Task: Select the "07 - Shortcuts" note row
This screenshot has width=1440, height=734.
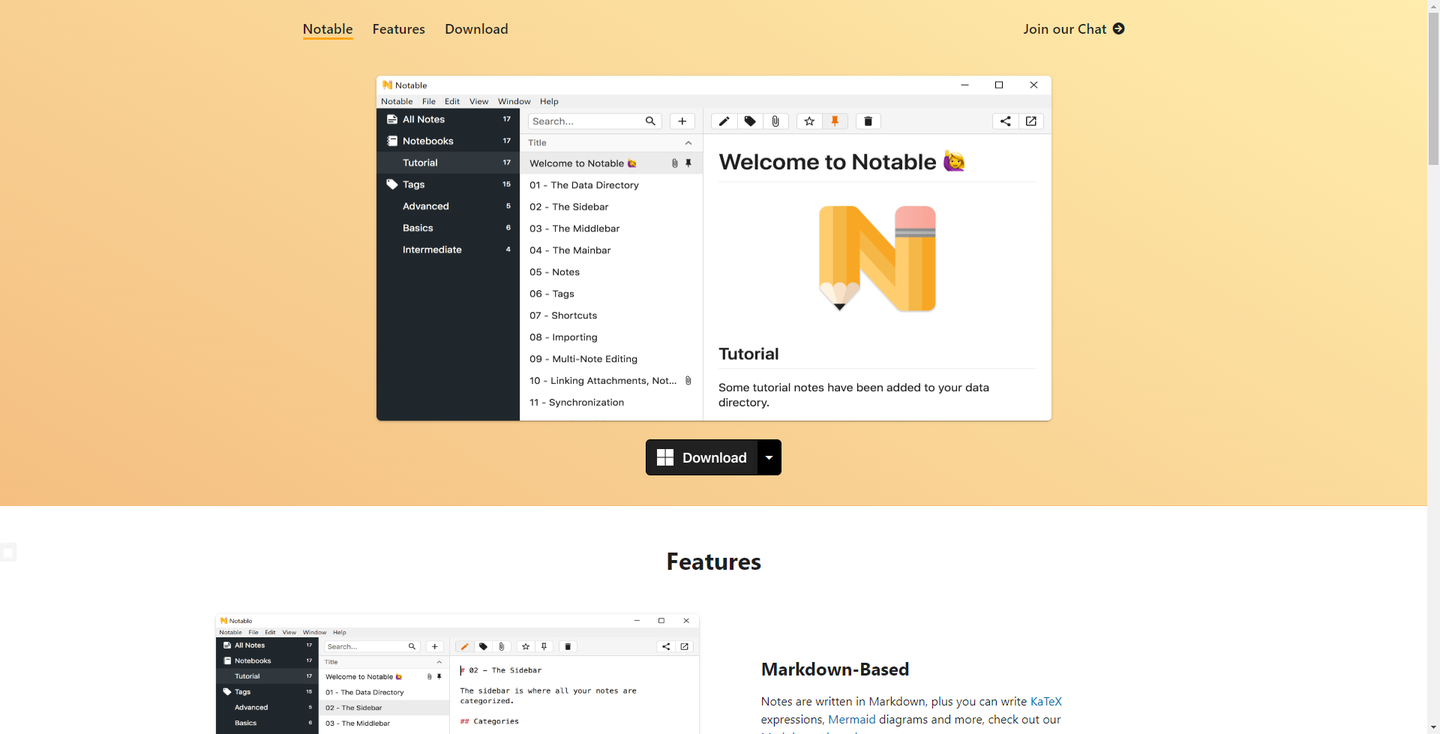Action: point(611,315)
